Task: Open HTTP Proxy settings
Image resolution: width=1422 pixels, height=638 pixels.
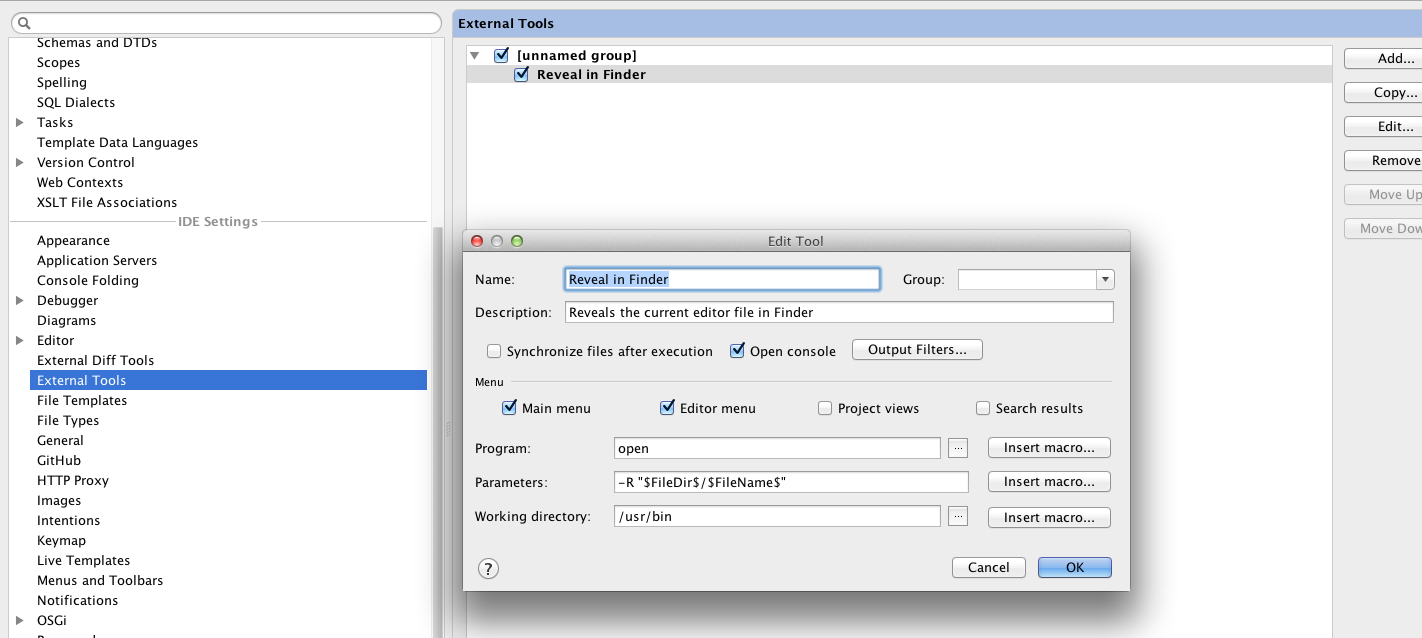Action: (73, 480)
